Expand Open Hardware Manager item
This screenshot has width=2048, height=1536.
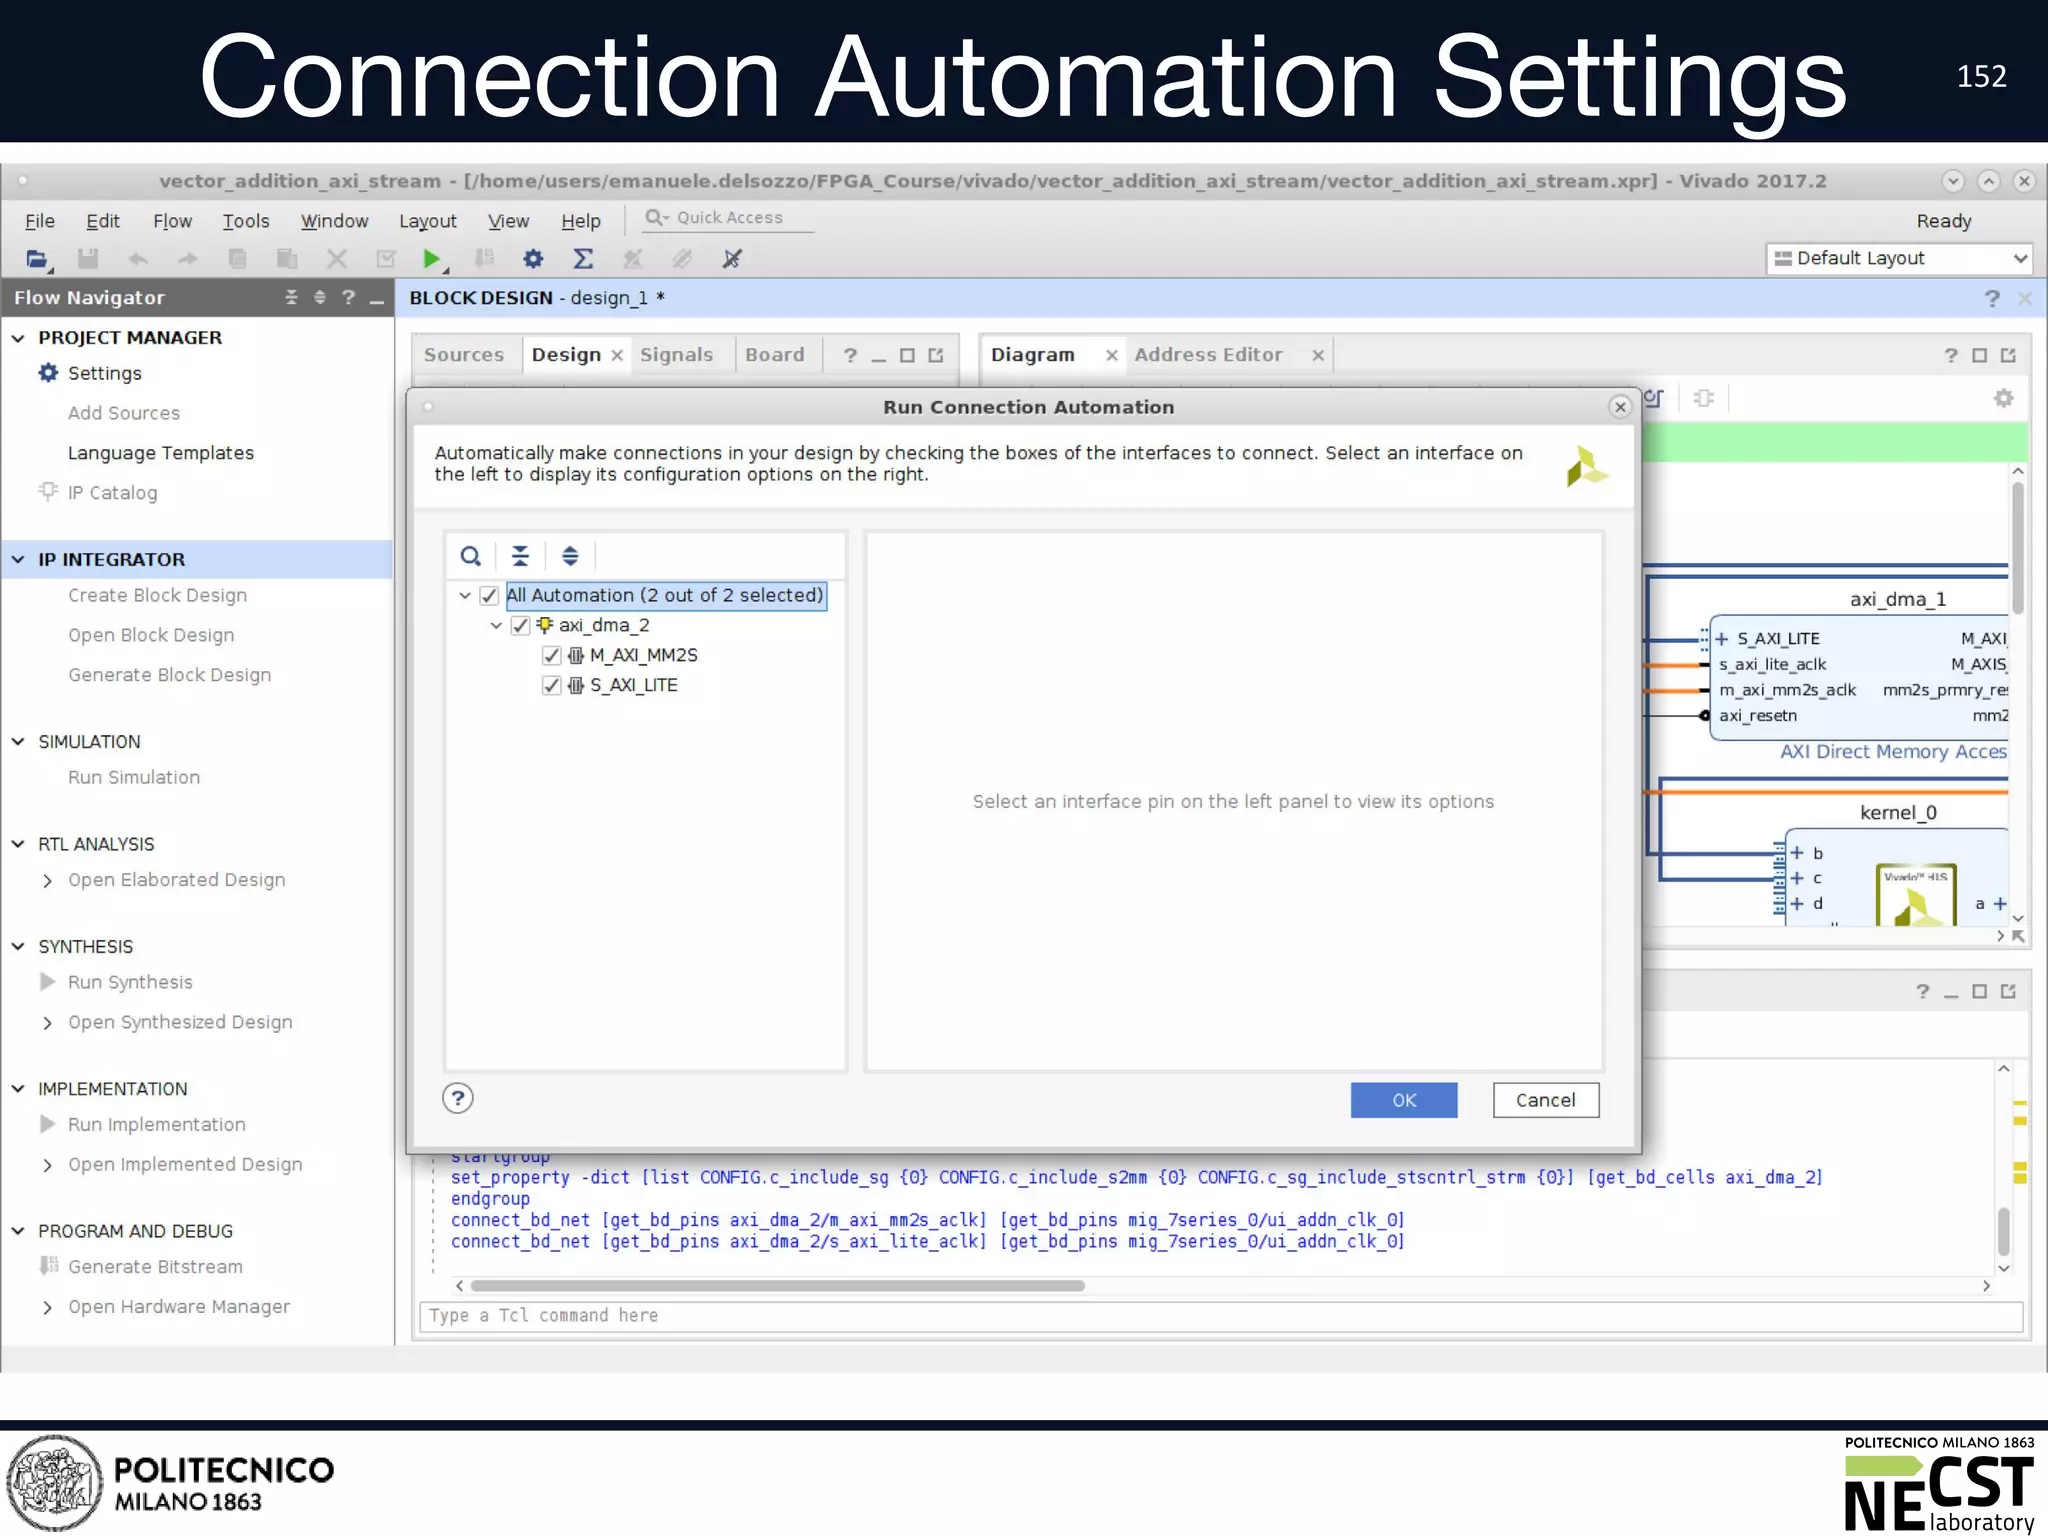click(x=47, y=1308)
